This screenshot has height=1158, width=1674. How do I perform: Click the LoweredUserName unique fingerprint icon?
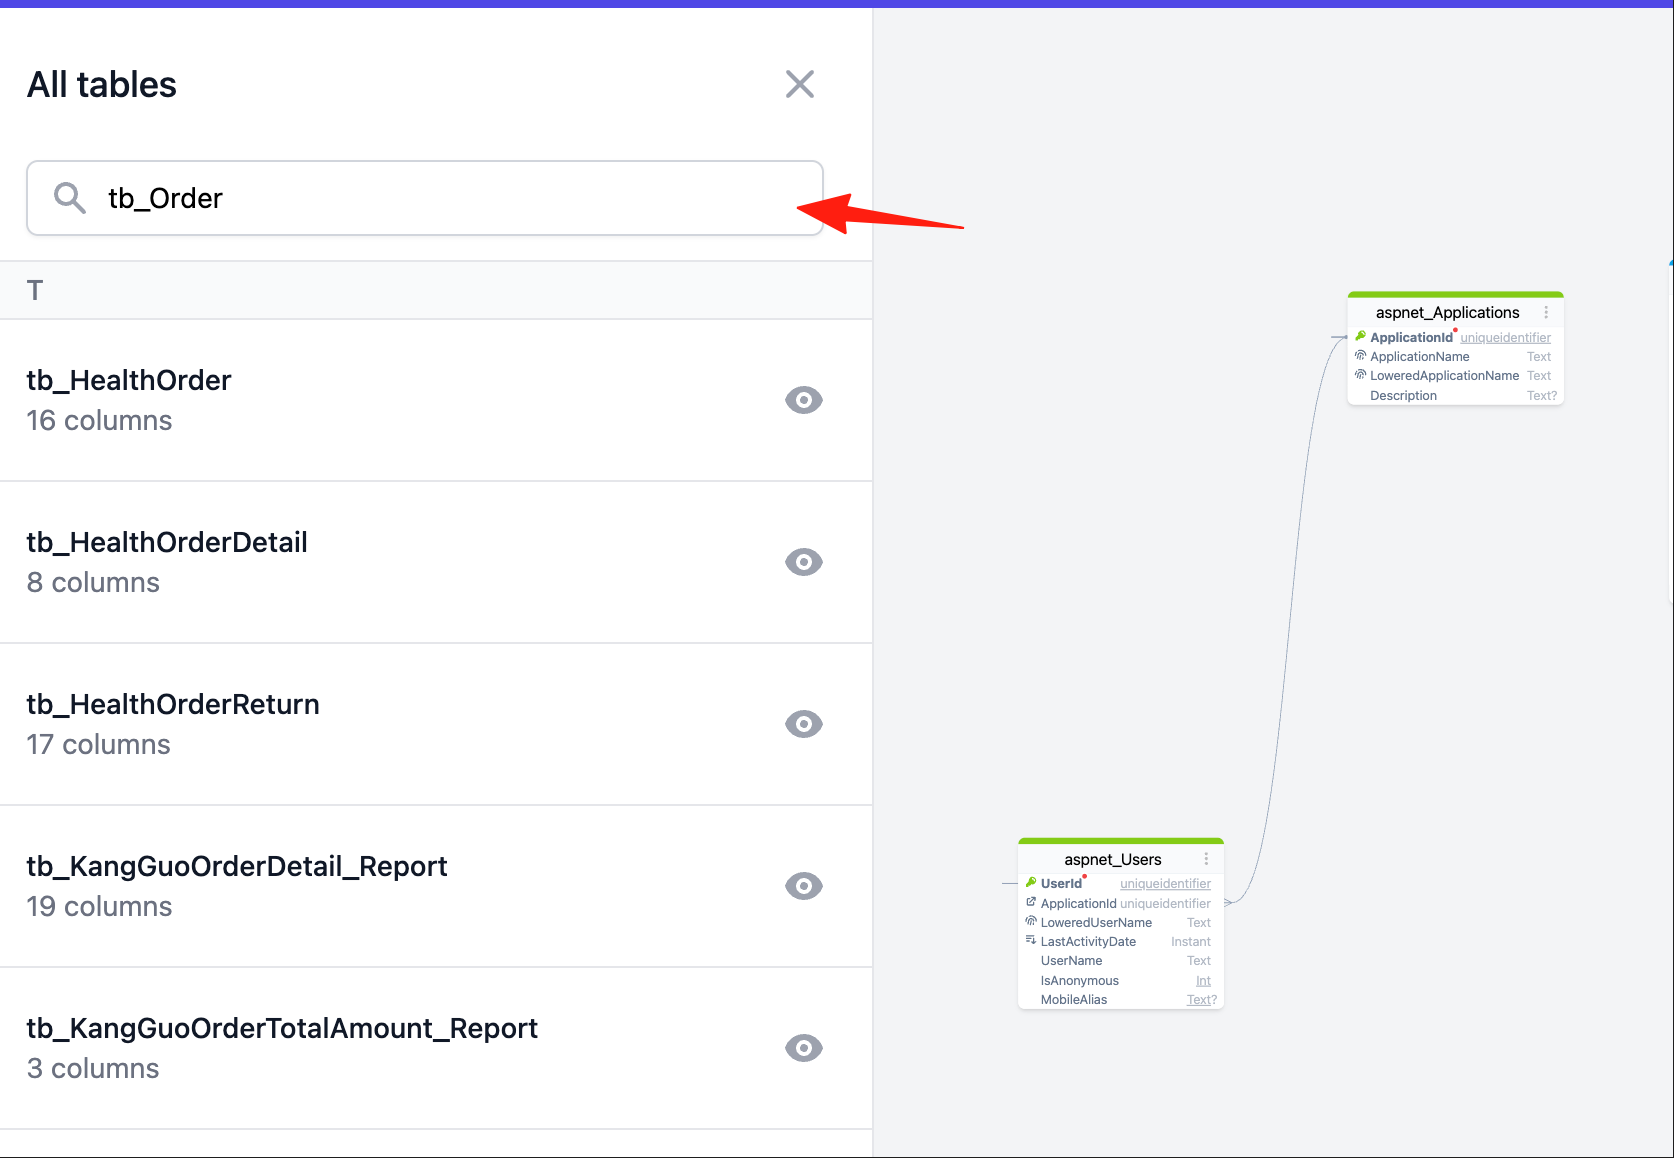click(x=1031, y=921)
